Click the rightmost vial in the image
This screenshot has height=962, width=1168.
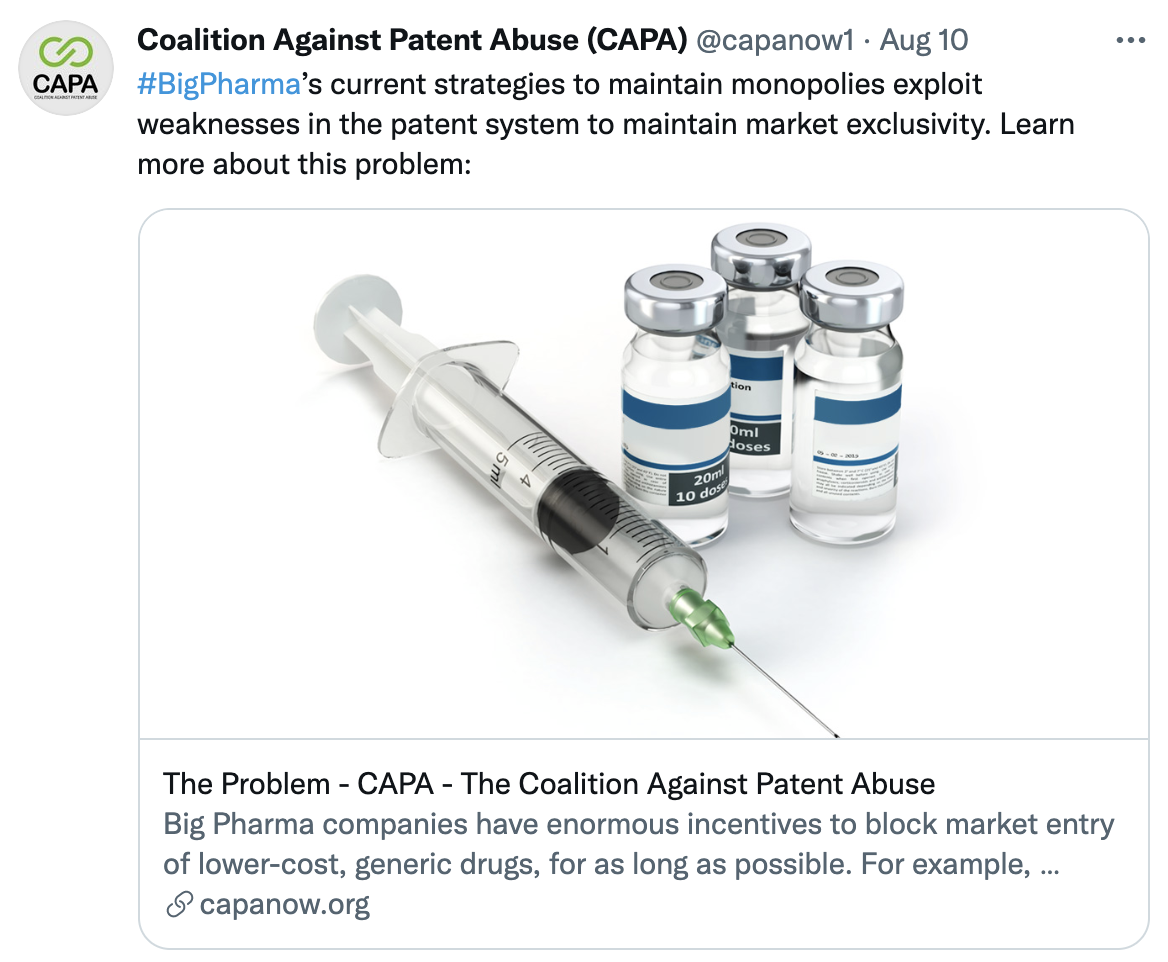point(846,402)
